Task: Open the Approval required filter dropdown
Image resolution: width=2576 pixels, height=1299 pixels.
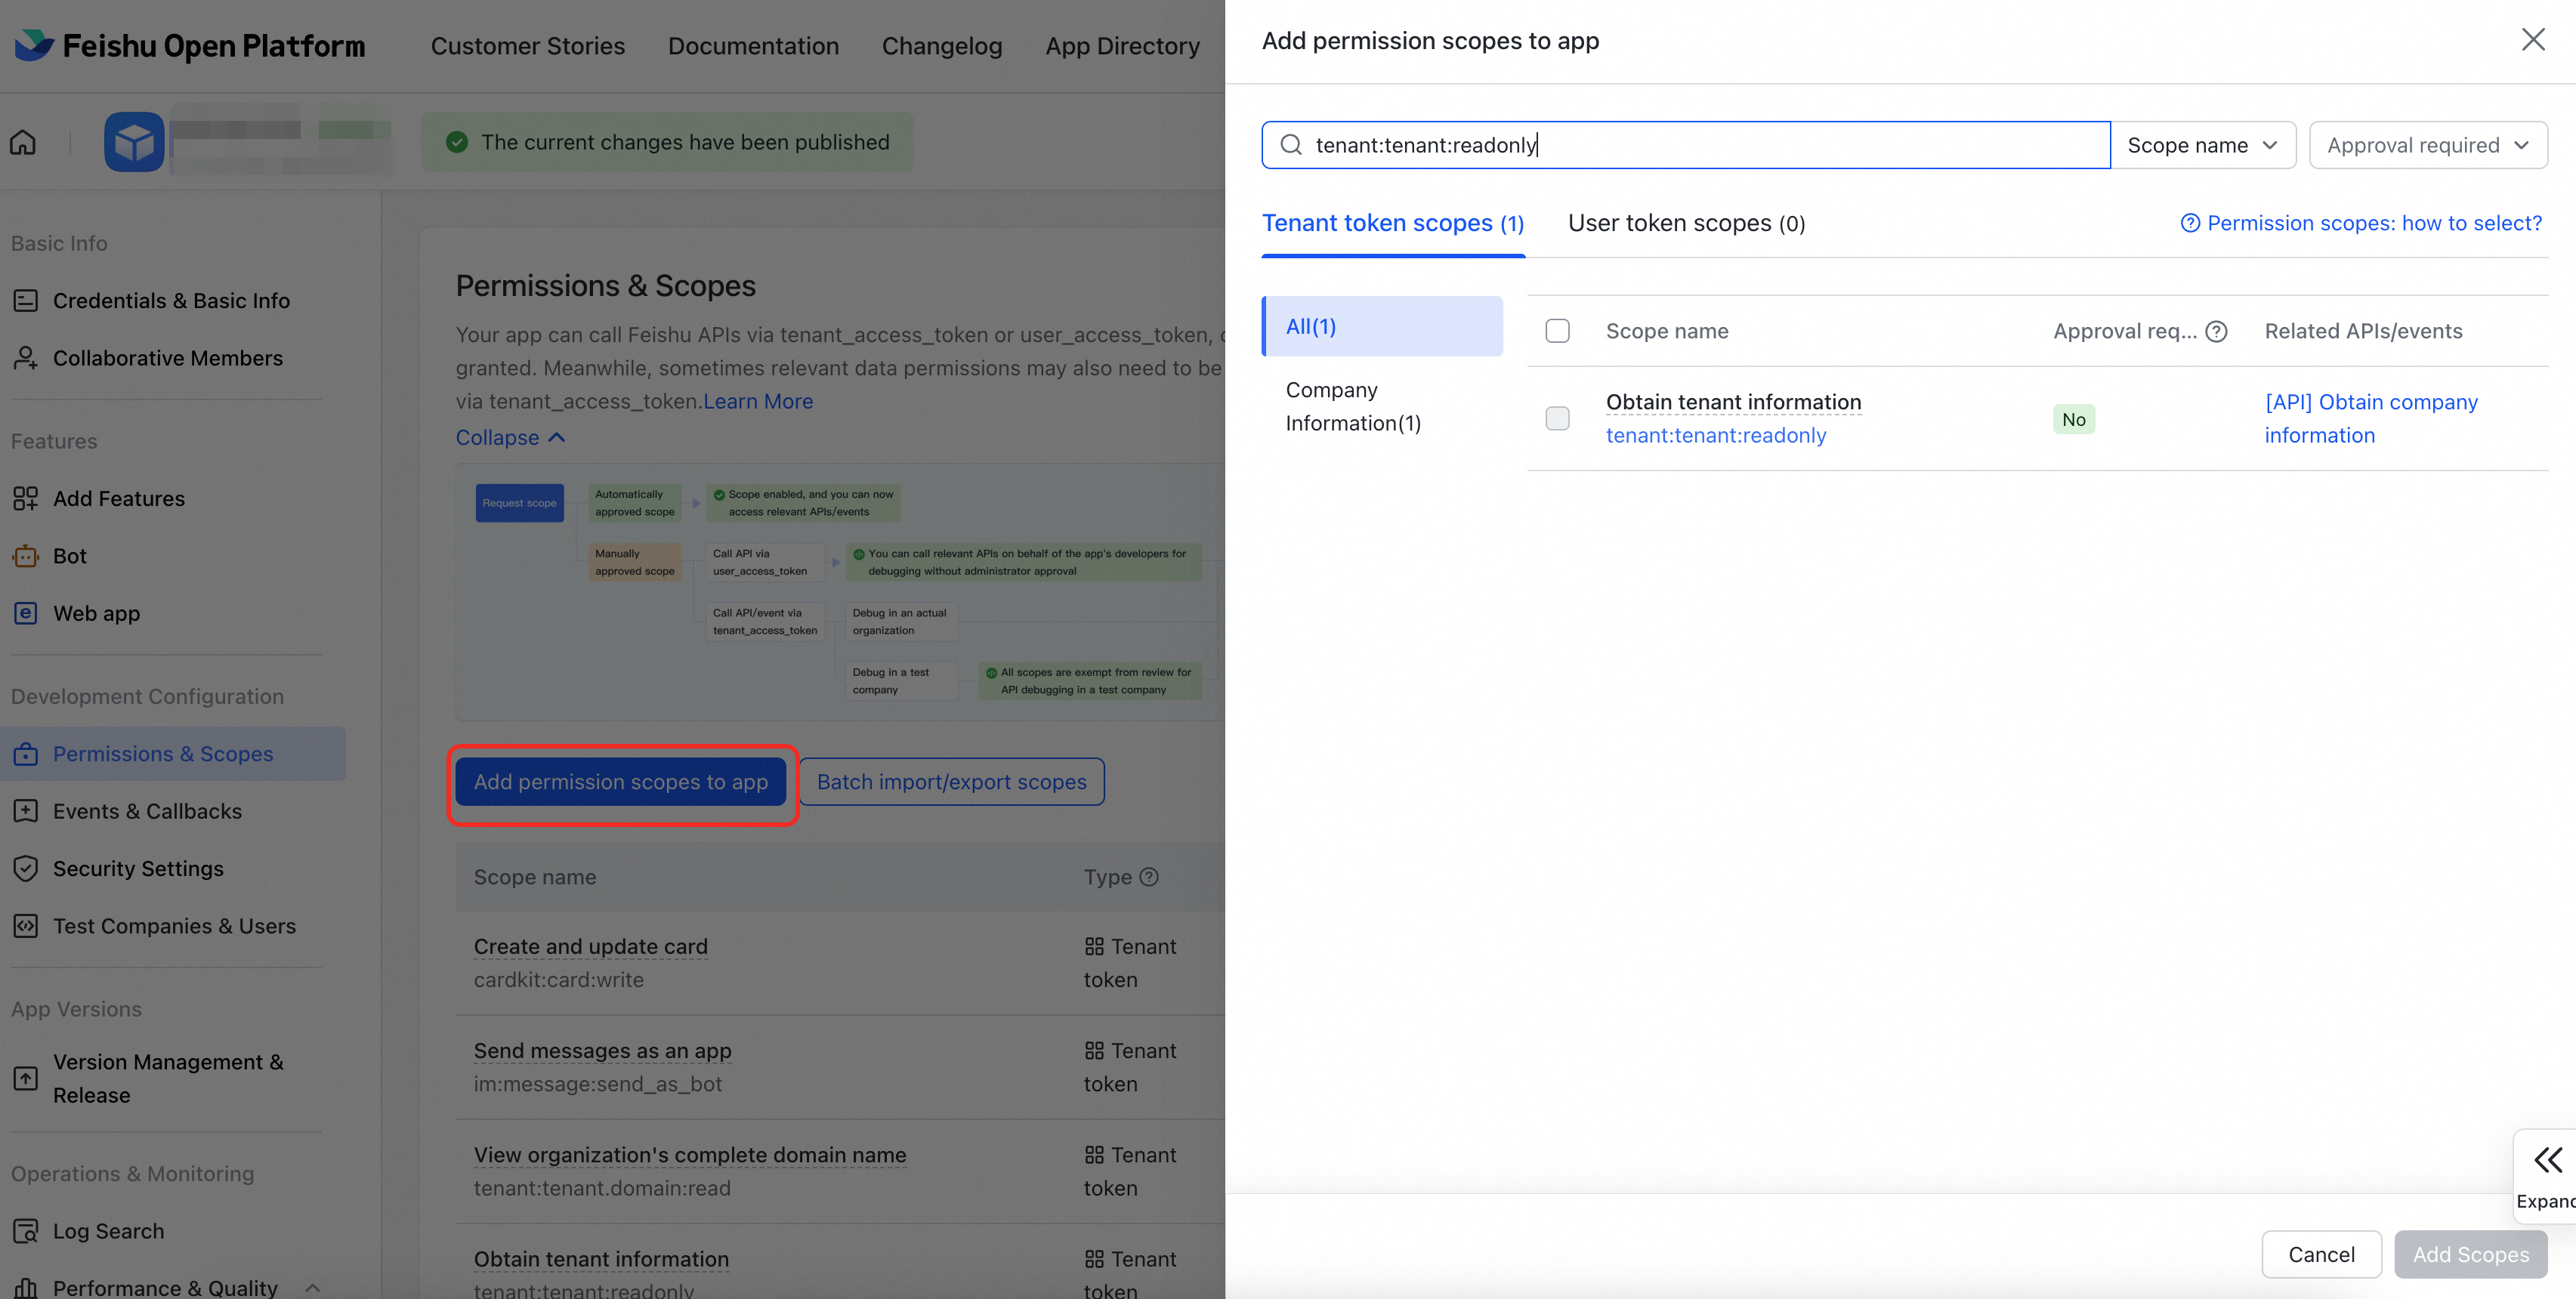Action: point(2427,145)
